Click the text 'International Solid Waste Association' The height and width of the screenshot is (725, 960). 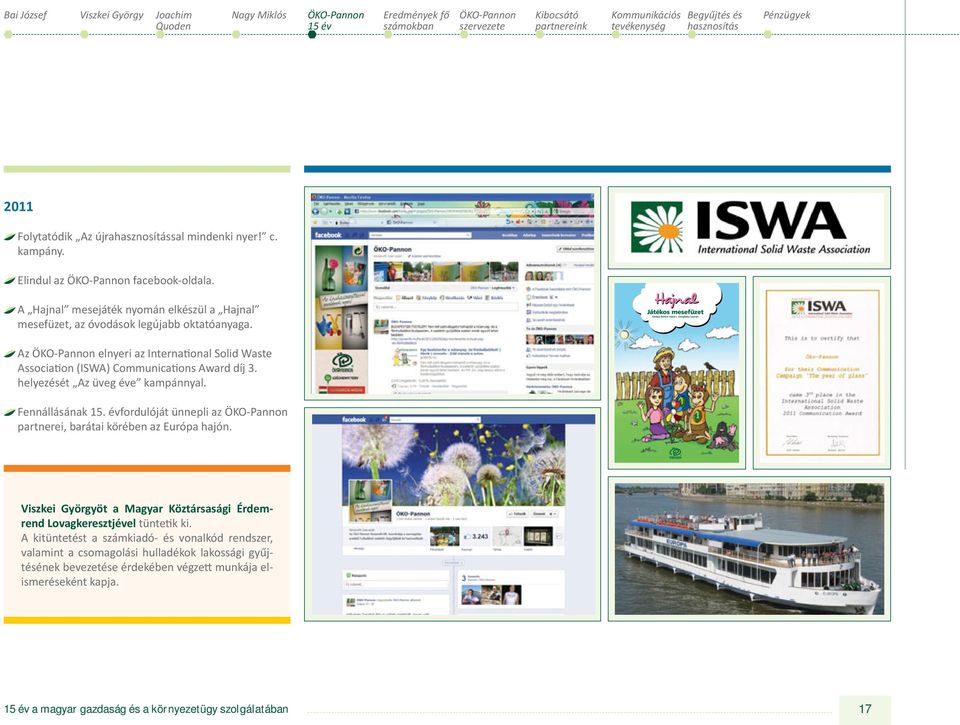(784, 249)
